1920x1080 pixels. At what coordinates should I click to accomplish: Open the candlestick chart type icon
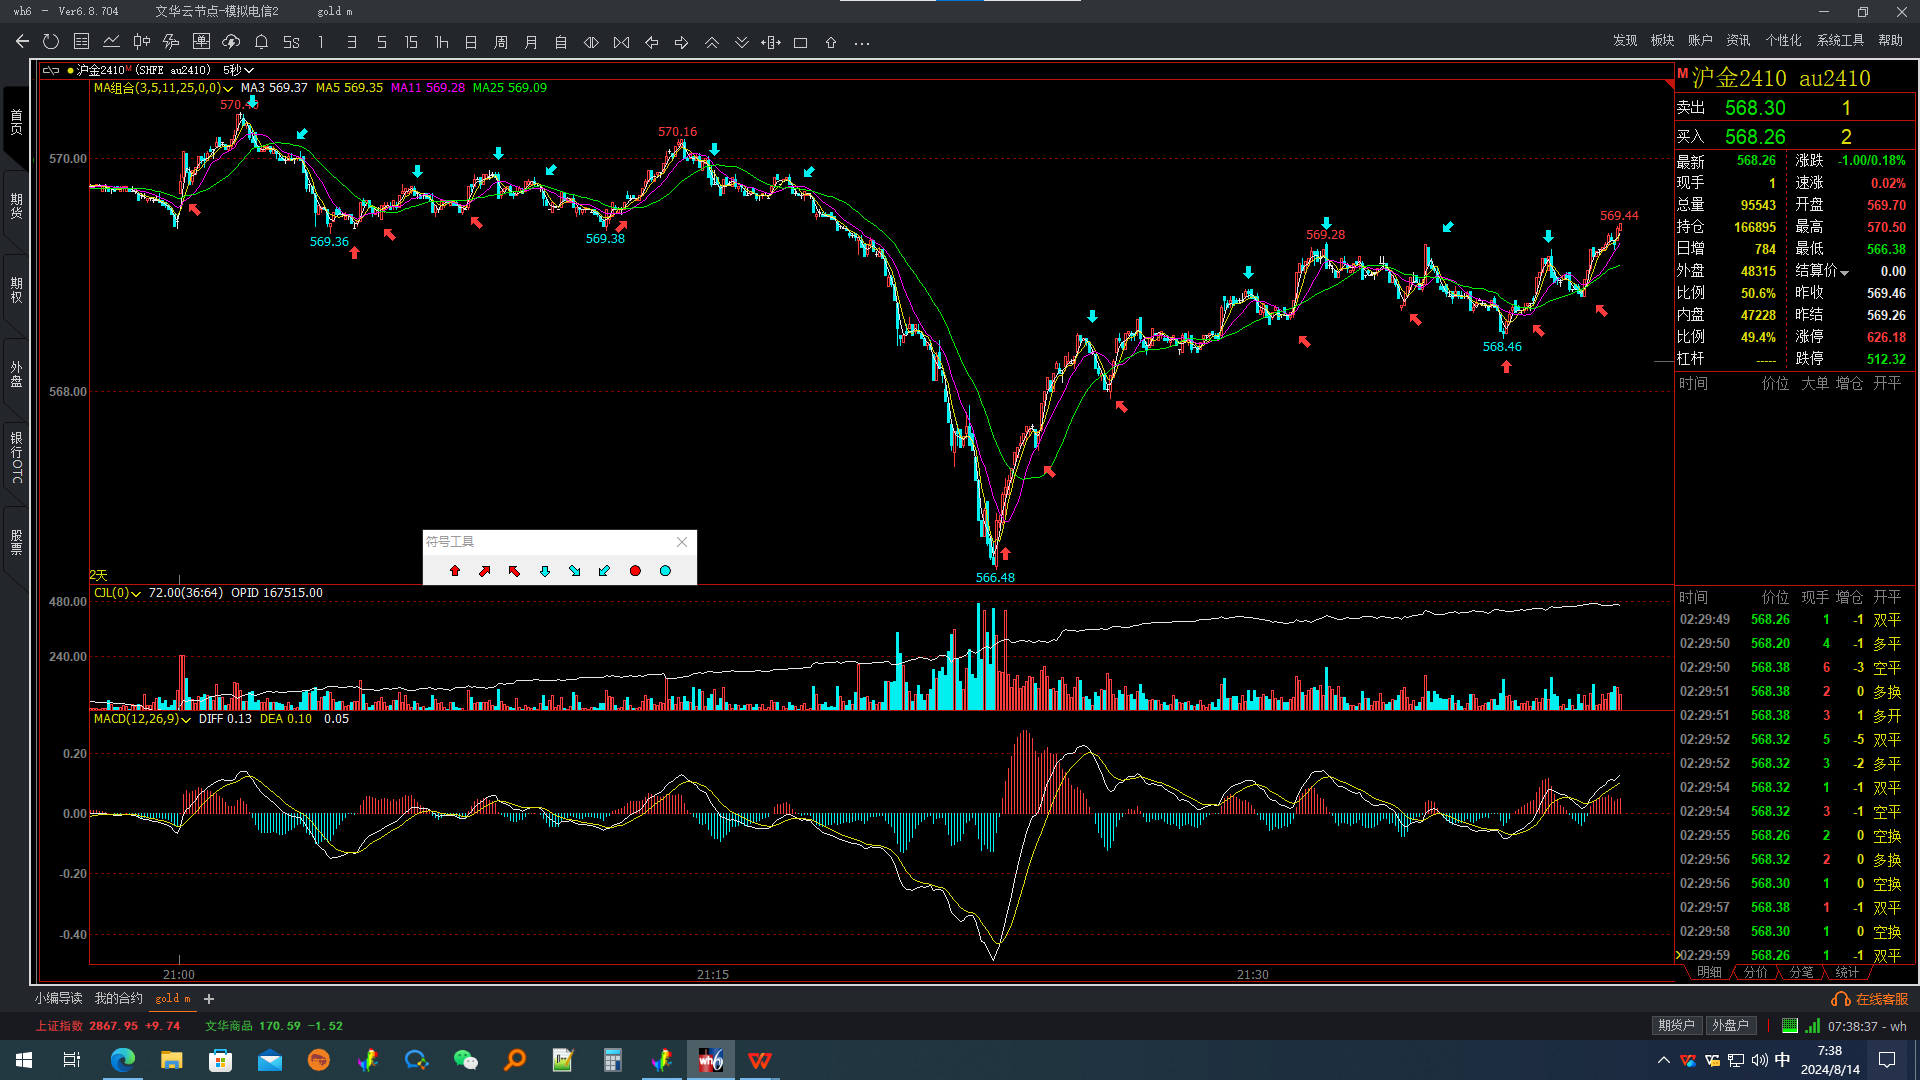coord(141,42)
